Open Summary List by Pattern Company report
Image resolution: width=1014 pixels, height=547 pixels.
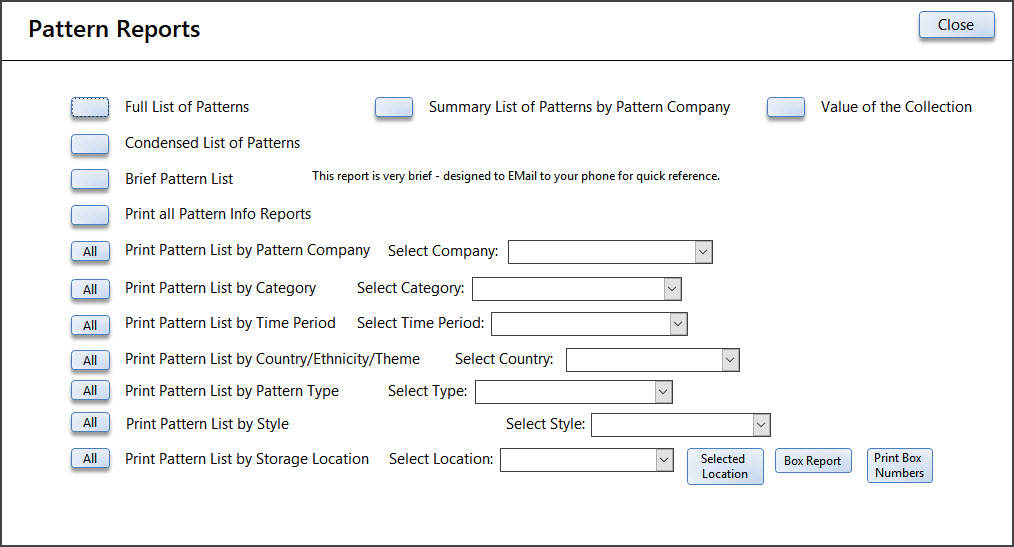point(394,107)
